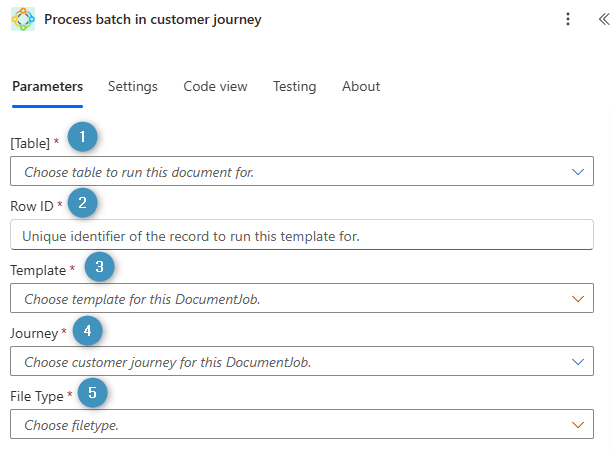The image size is (611, 453).
Task: Select the 'Choose template for this DocumentJob' box
Action: coord(290,298)
